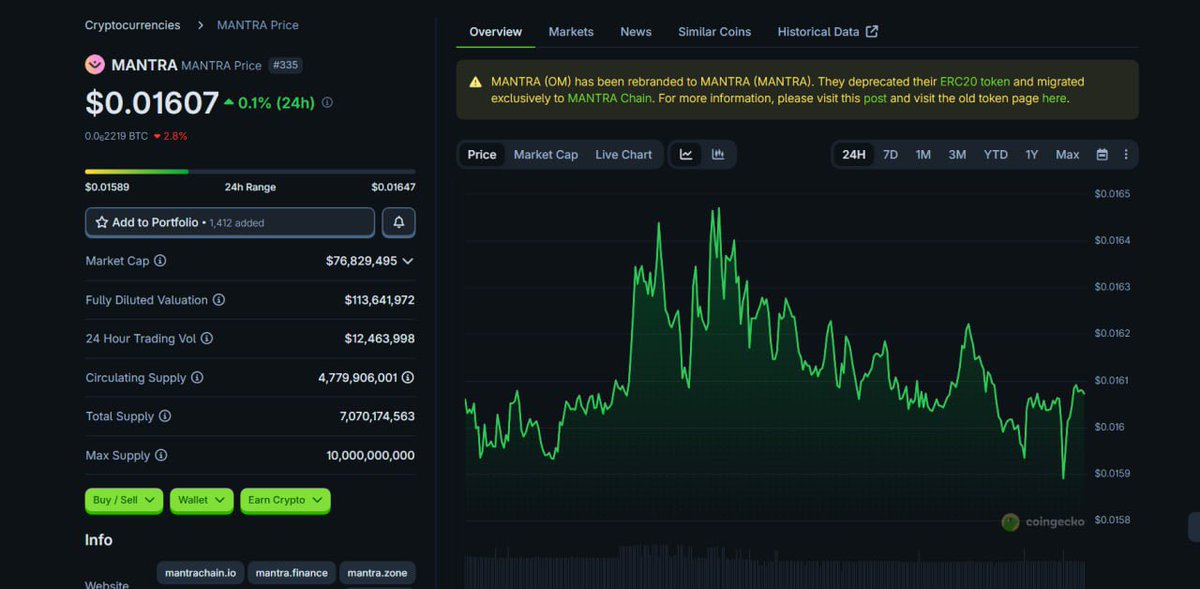Image resolution: width=1200 pixels, height=589 pixels.
Task: Click the $76,829,495 market cap value
Action: (x=361, y=261)
